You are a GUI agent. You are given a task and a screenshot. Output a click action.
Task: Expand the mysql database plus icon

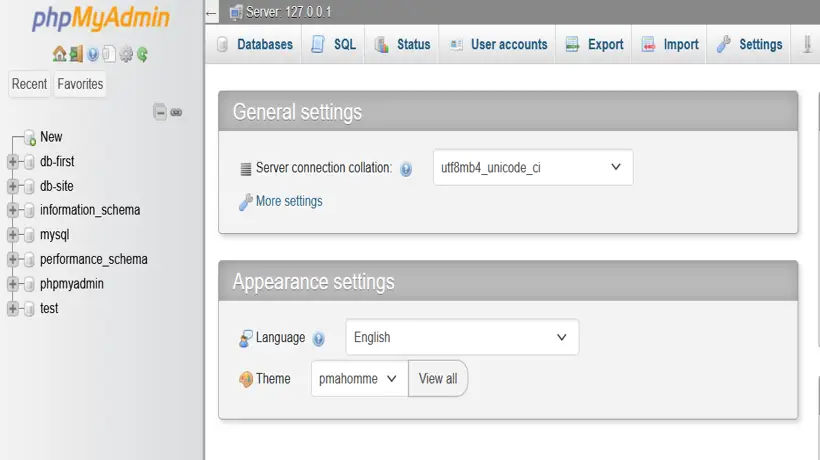coord(13,235)
